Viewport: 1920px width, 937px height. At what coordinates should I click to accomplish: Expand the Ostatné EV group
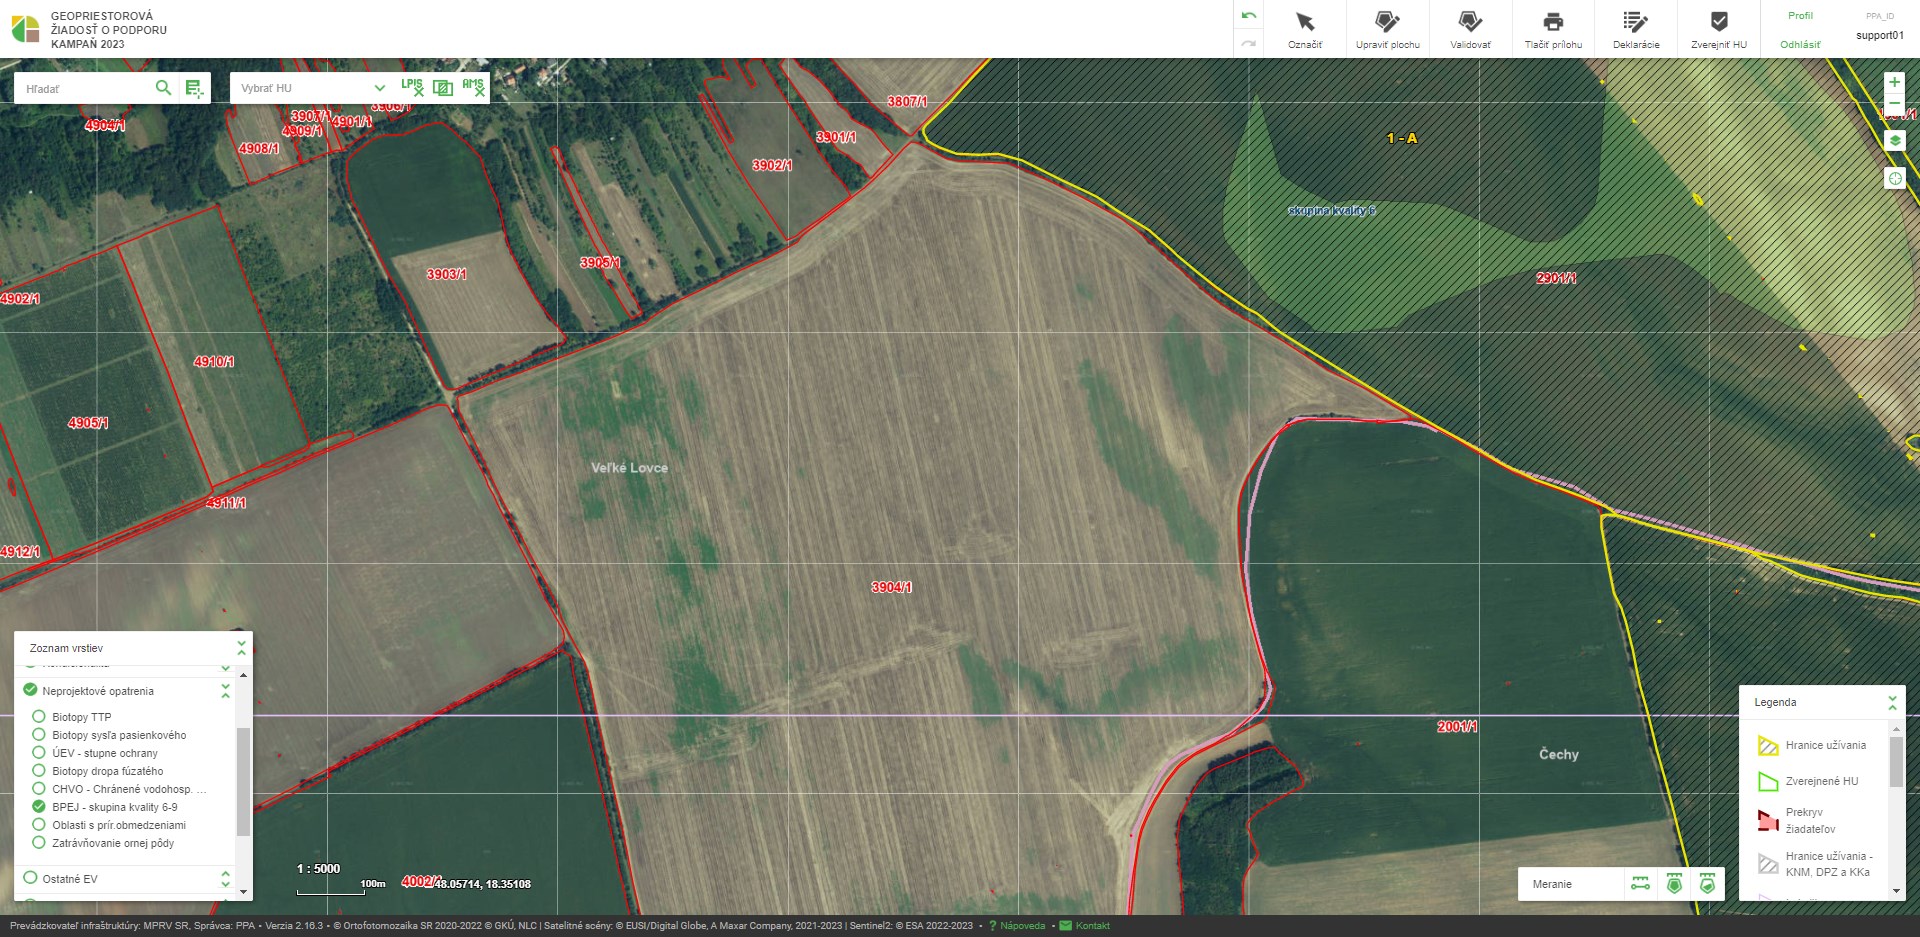225,878
